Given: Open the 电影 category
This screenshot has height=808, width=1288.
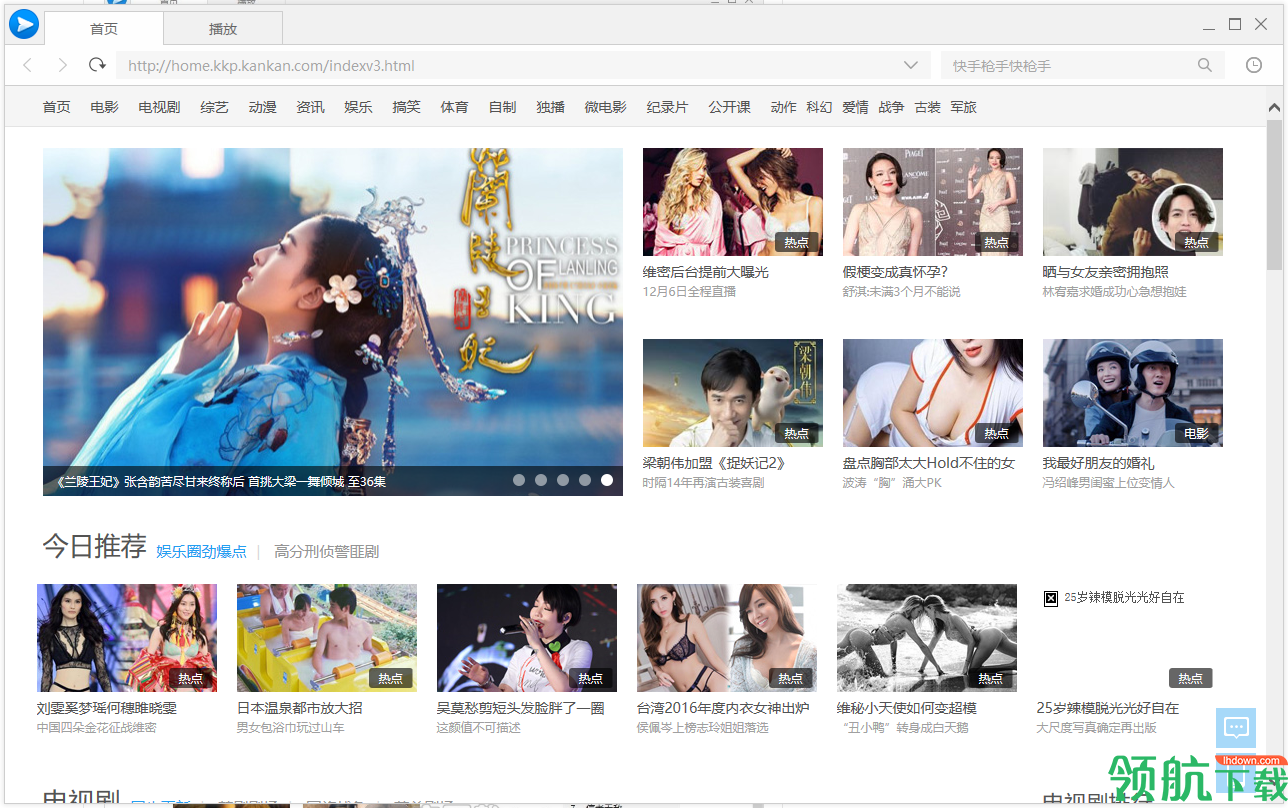Looking at the screenshot, I should [x=104, y=107].
